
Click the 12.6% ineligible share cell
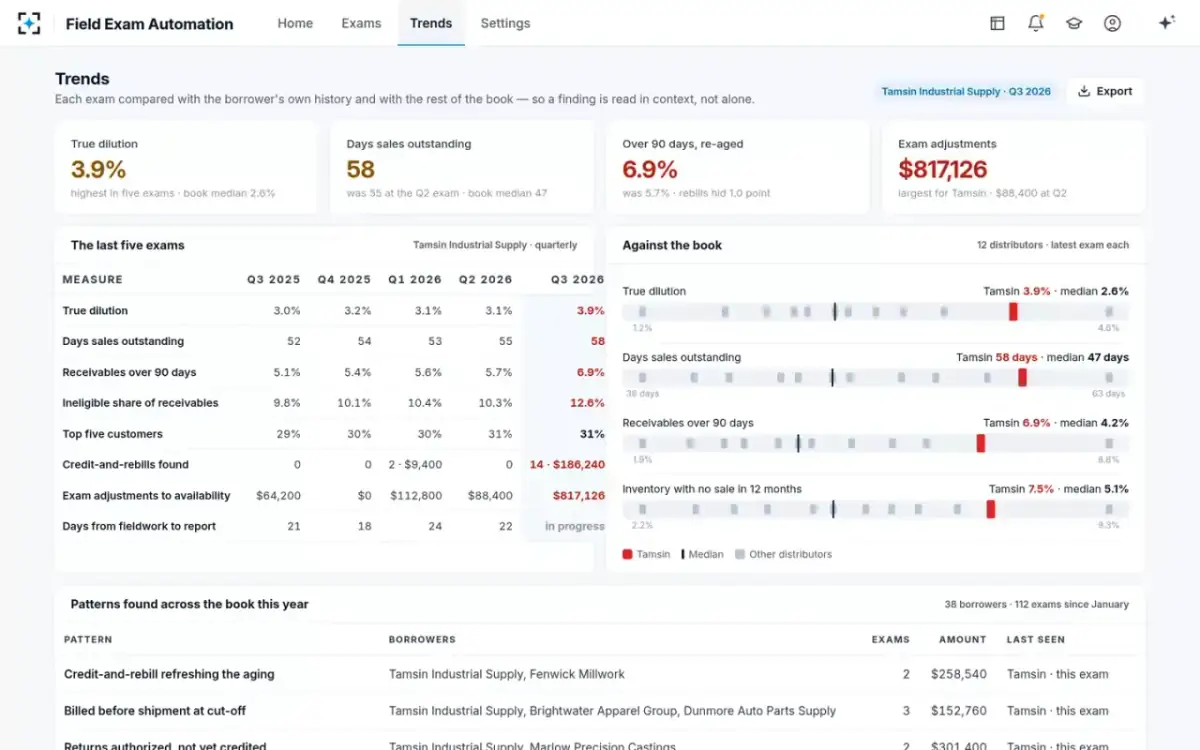coord(588,403)
